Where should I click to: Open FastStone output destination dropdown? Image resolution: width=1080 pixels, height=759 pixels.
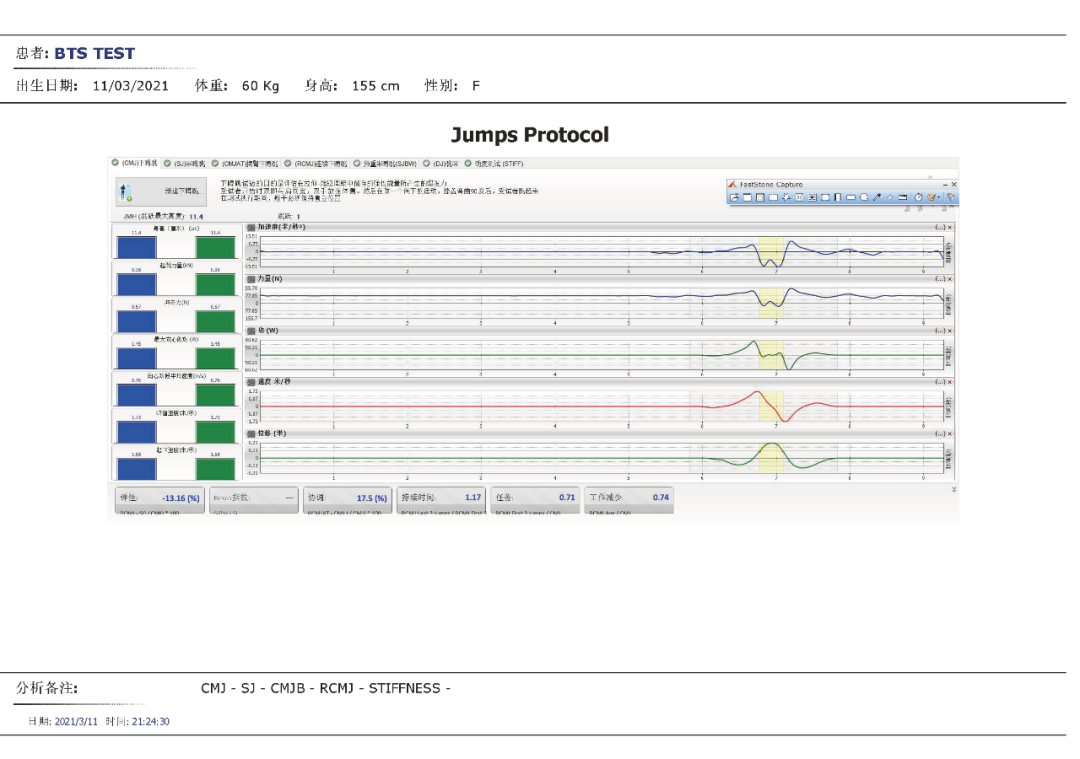pos(938,197)
